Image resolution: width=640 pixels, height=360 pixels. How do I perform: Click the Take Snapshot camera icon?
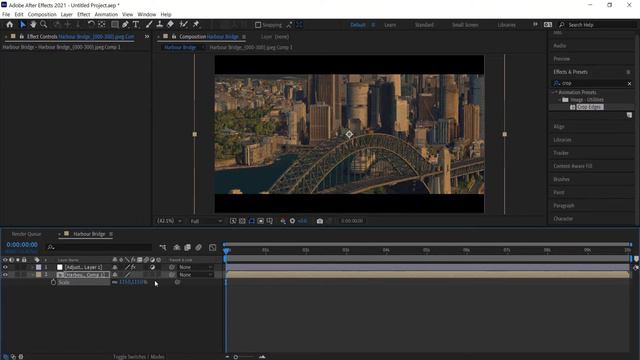(320, 221)
